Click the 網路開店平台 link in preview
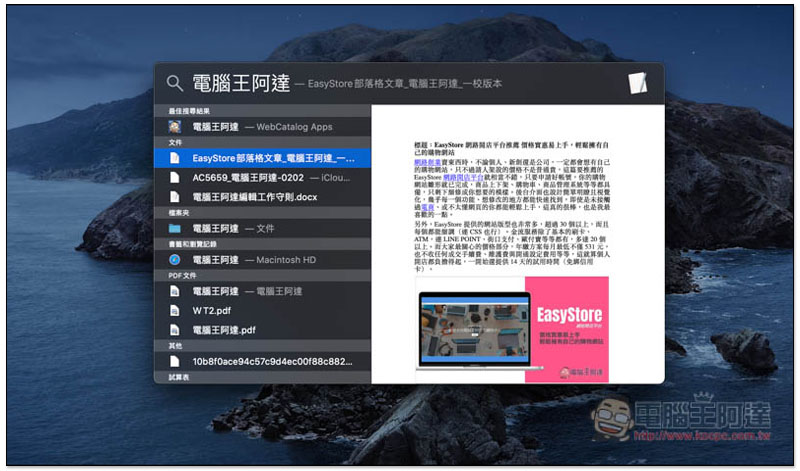 (463, 177)
